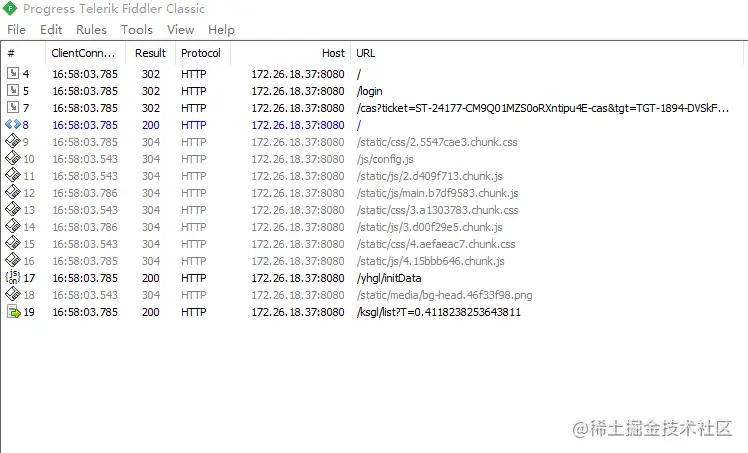
Task: Sort by the Host column header
Action: pyautogui.click(x=333, y=53)
